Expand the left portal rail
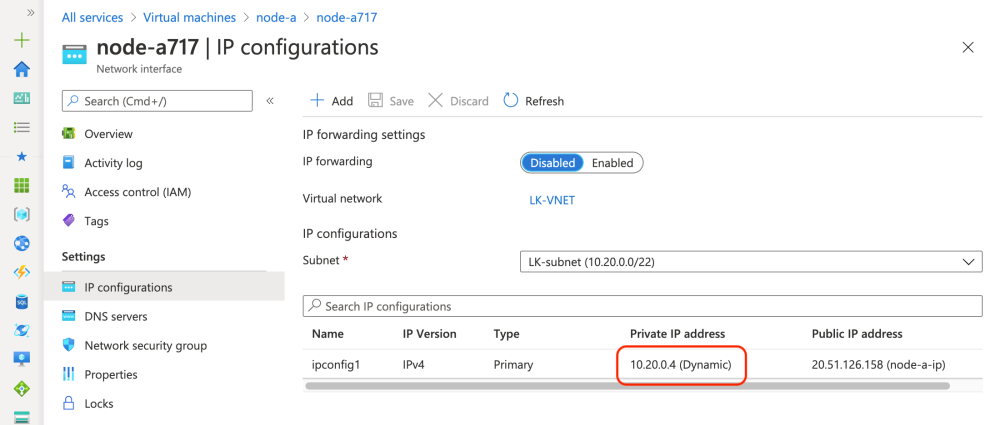The width and height of the screenshot is (1000, 425). [30, 13]
